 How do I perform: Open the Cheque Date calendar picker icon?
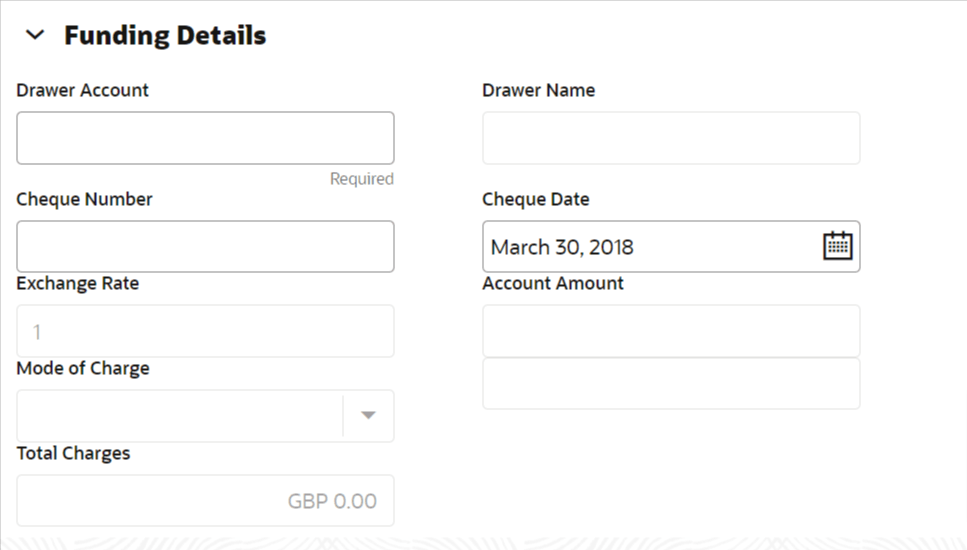[x=837, y=246]
